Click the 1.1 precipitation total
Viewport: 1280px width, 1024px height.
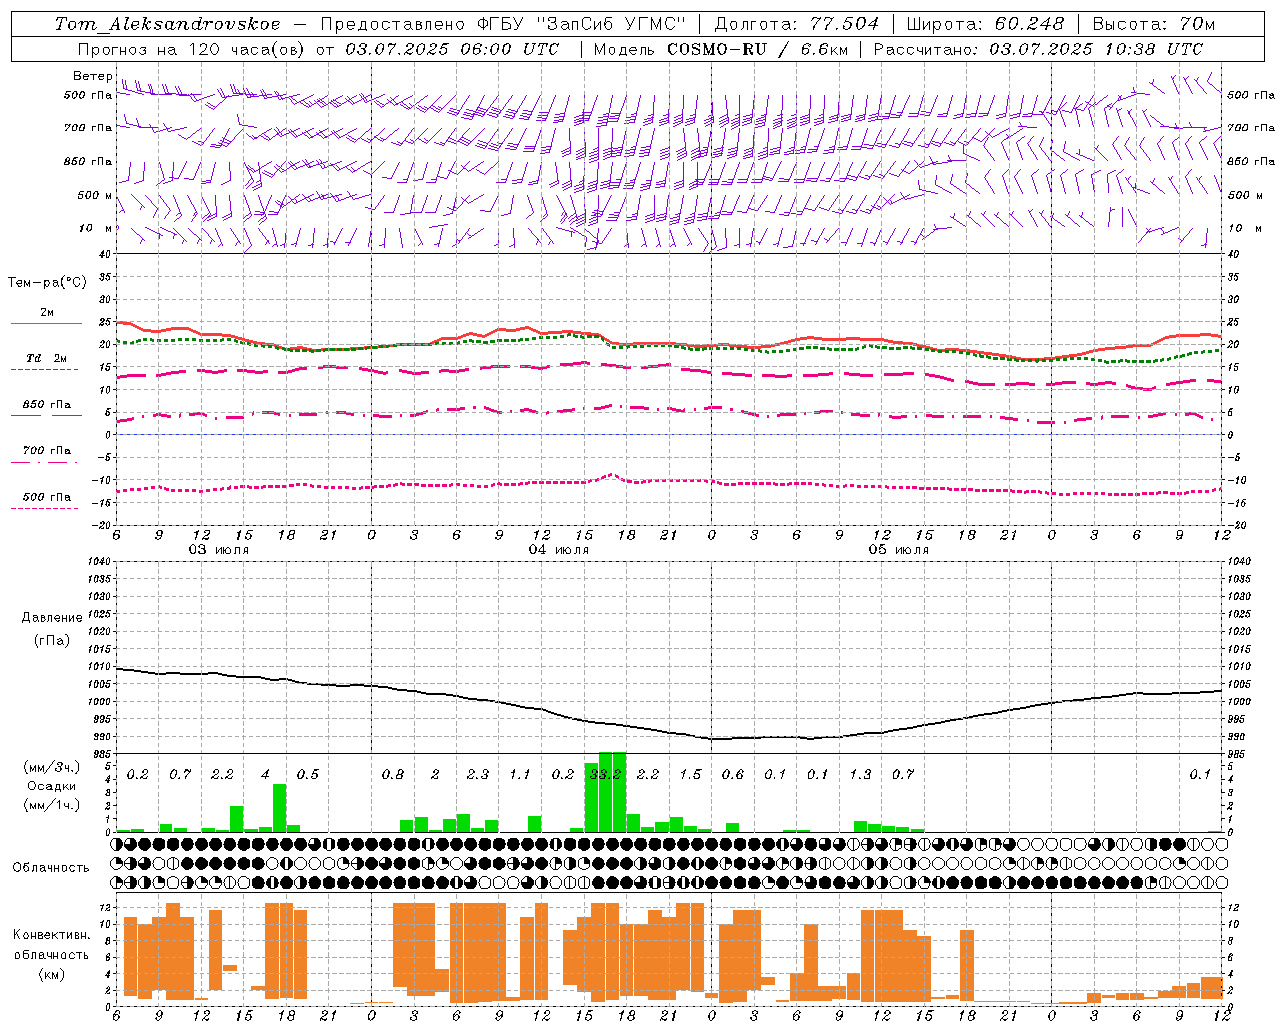[x=520, y=775]
